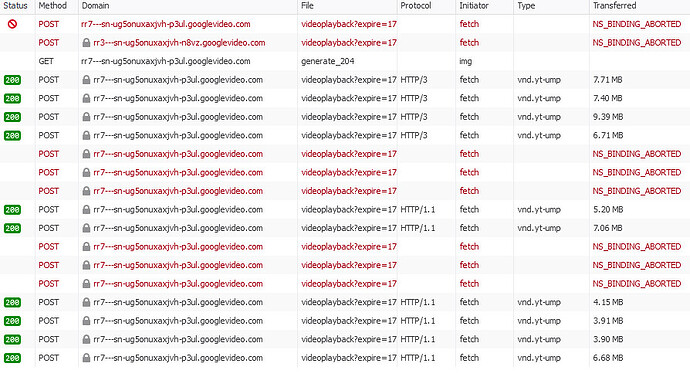
Task: Click the 7.40 MB transferred value
Action: [x=608, y=98]
